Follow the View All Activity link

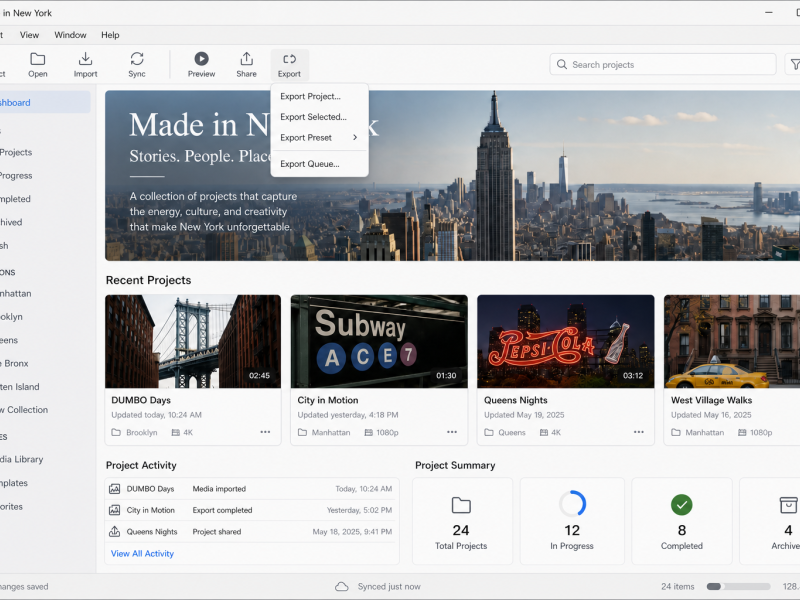pyautogui.click(x=142, y=554)
